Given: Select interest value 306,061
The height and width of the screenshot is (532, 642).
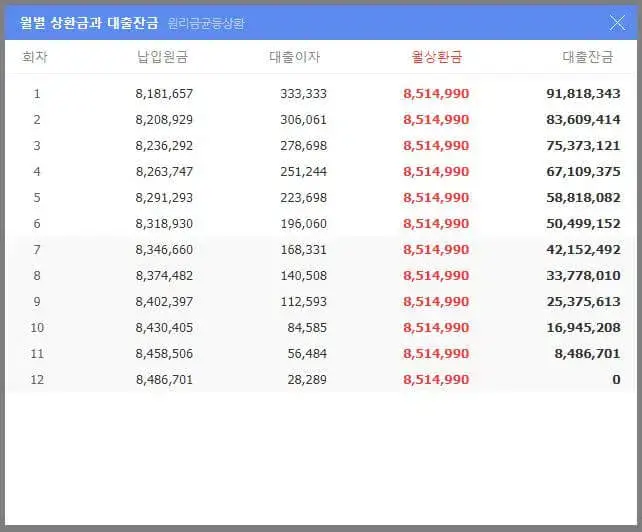Looking at the screenshot, I should [303, 120].
